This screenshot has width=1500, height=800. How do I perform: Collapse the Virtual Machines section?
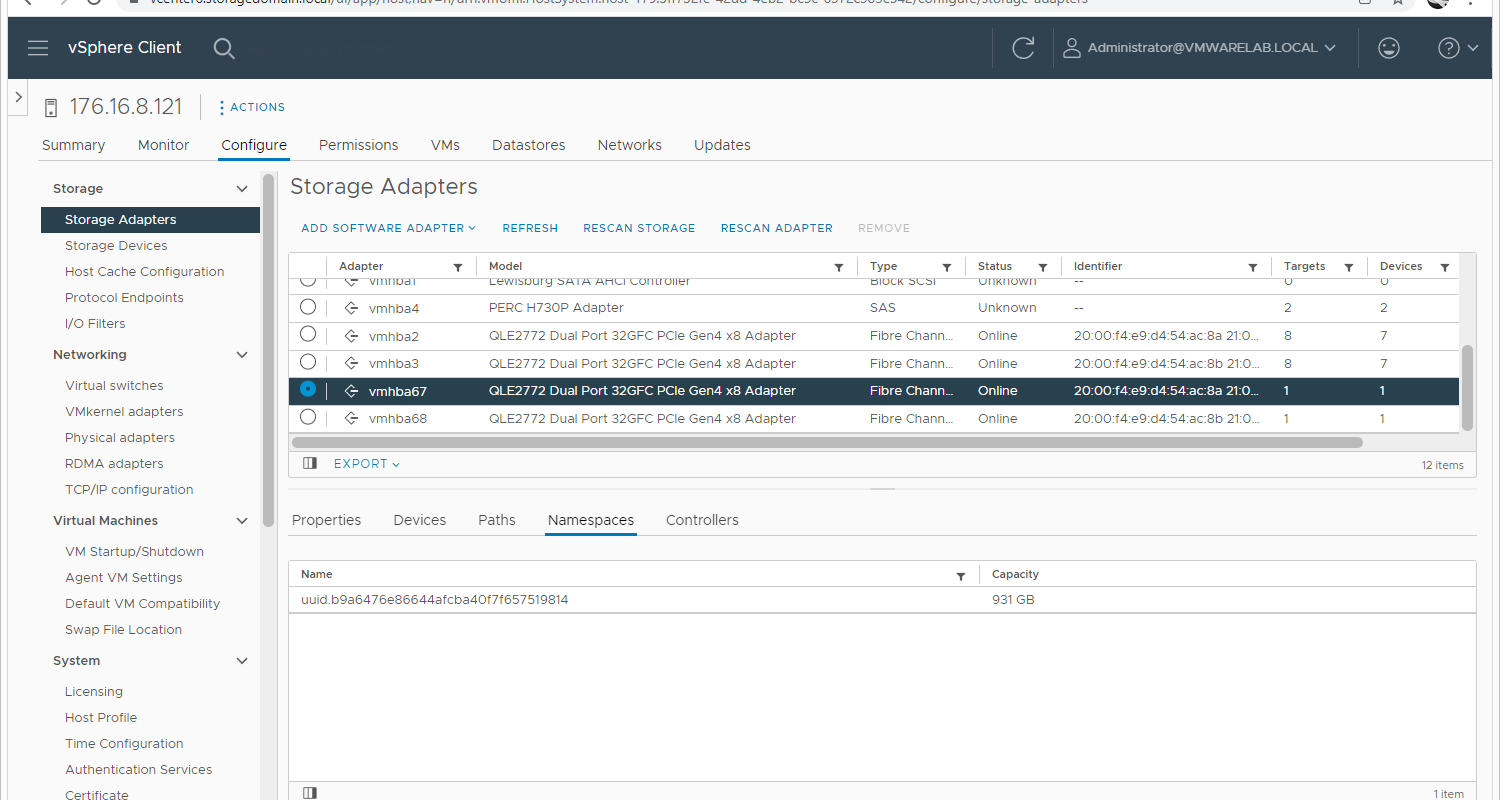click(x=241, y=521)
